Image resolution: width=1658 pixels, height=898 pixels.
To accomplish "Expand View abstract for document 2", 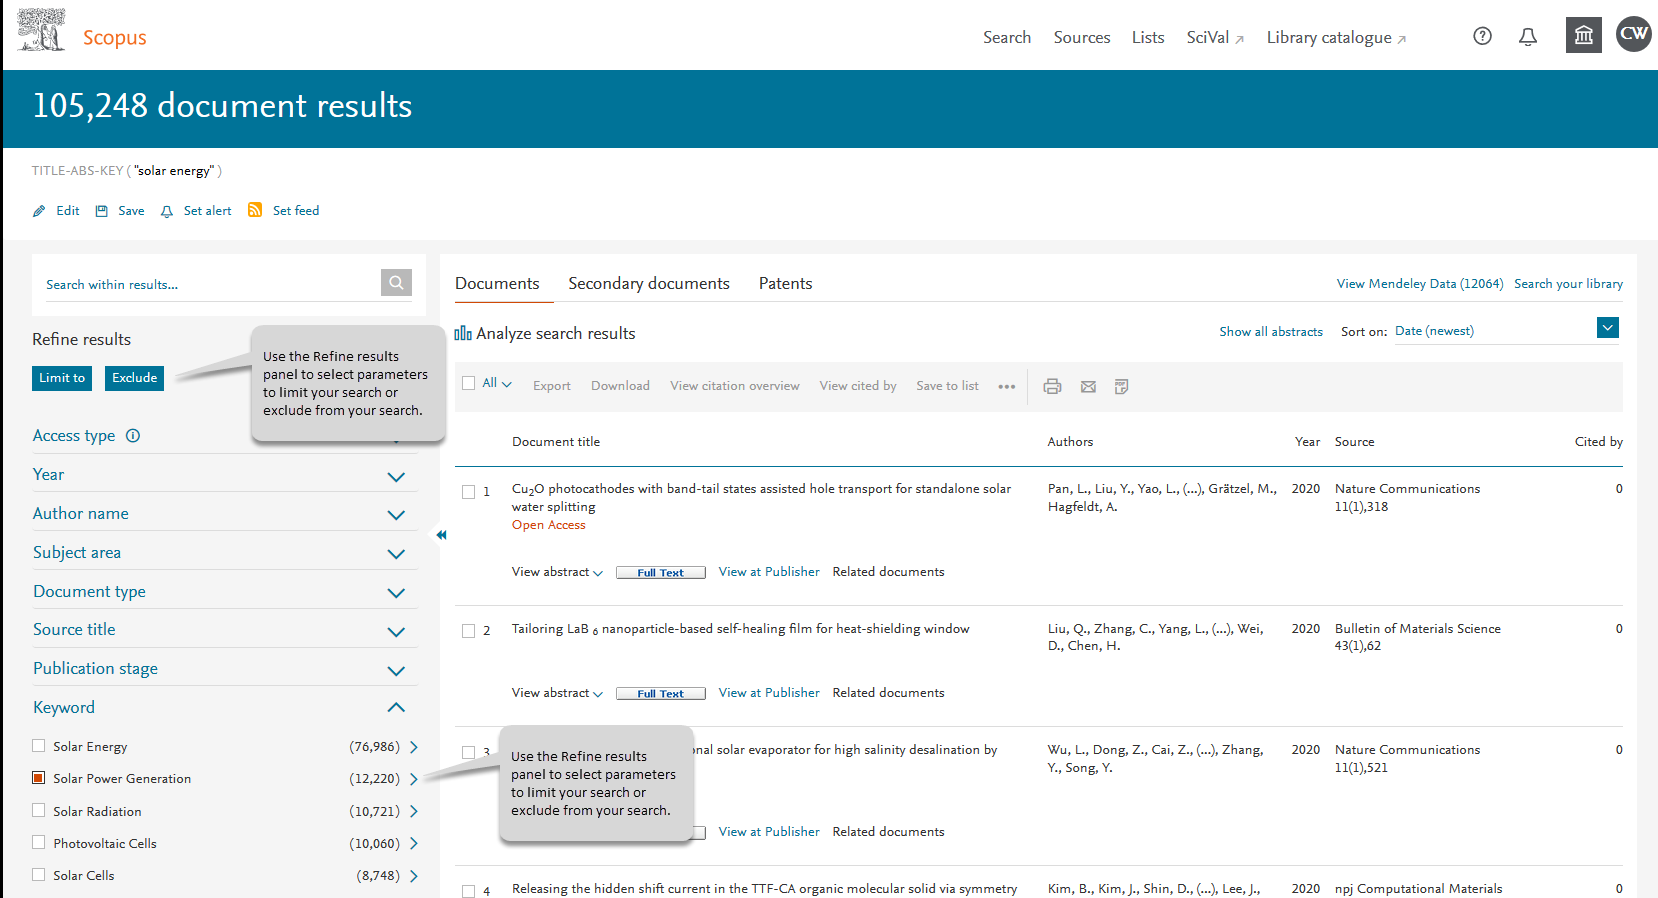I will point(557,693).
